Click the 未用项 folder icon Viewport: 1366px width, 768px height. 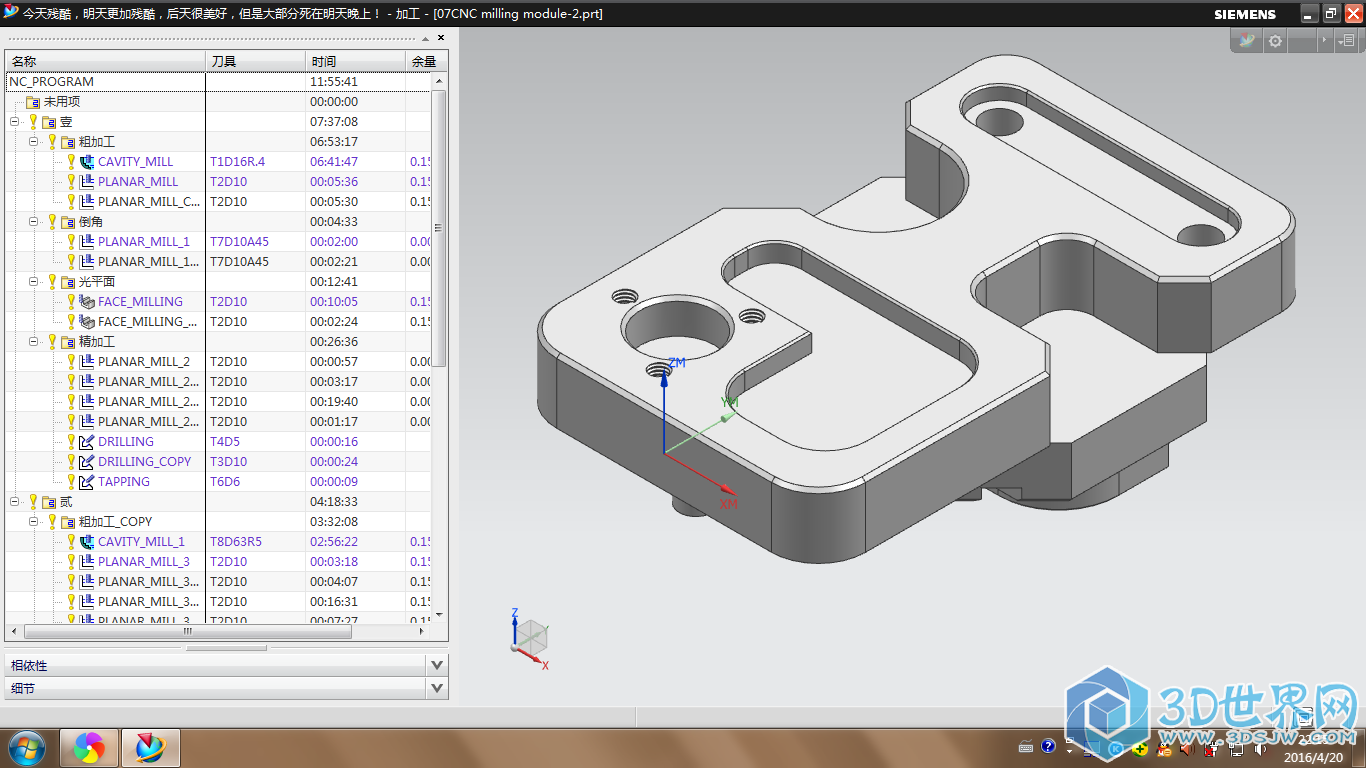point(33,101)
